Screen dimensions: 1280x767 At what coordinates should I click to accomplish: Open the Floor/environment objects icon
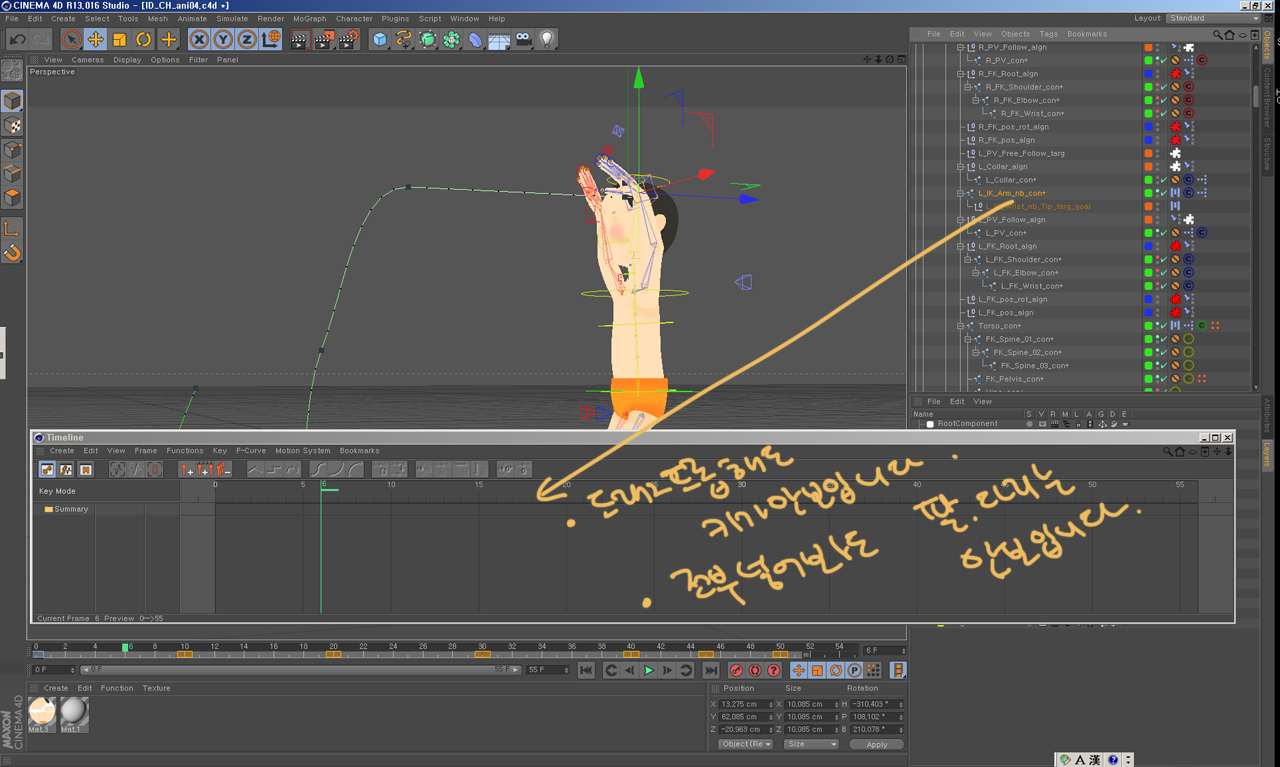(500, 40)
